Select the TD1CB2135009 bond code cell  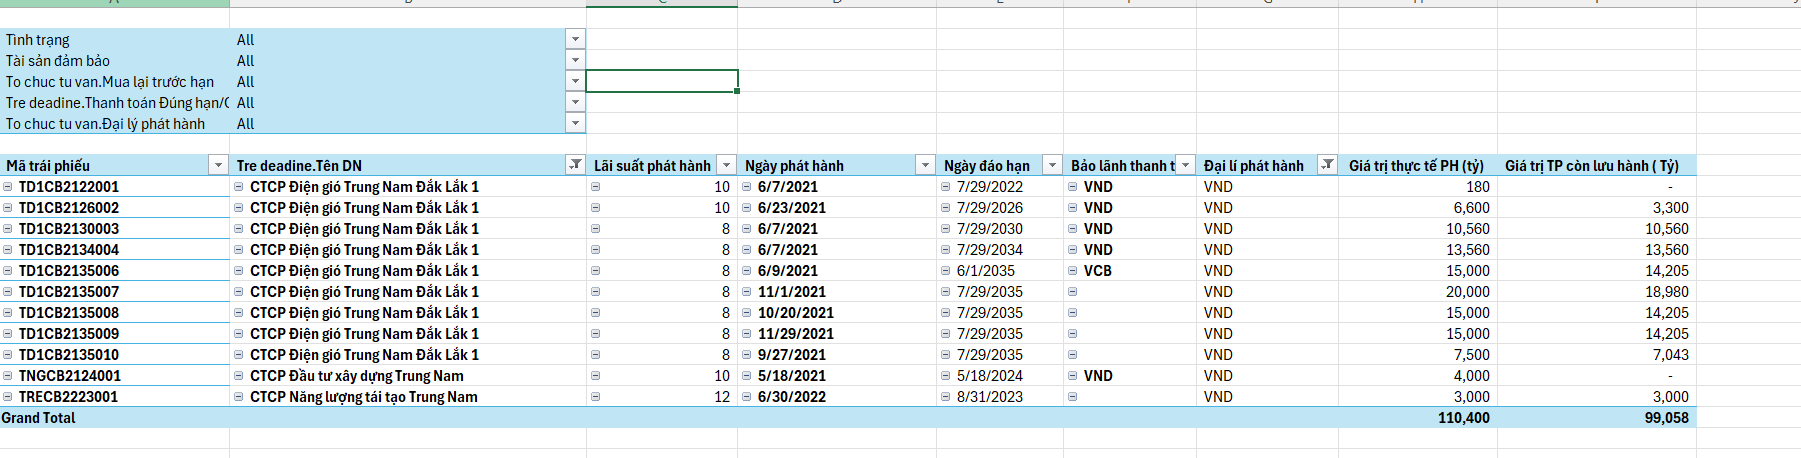tap(115, 334)
